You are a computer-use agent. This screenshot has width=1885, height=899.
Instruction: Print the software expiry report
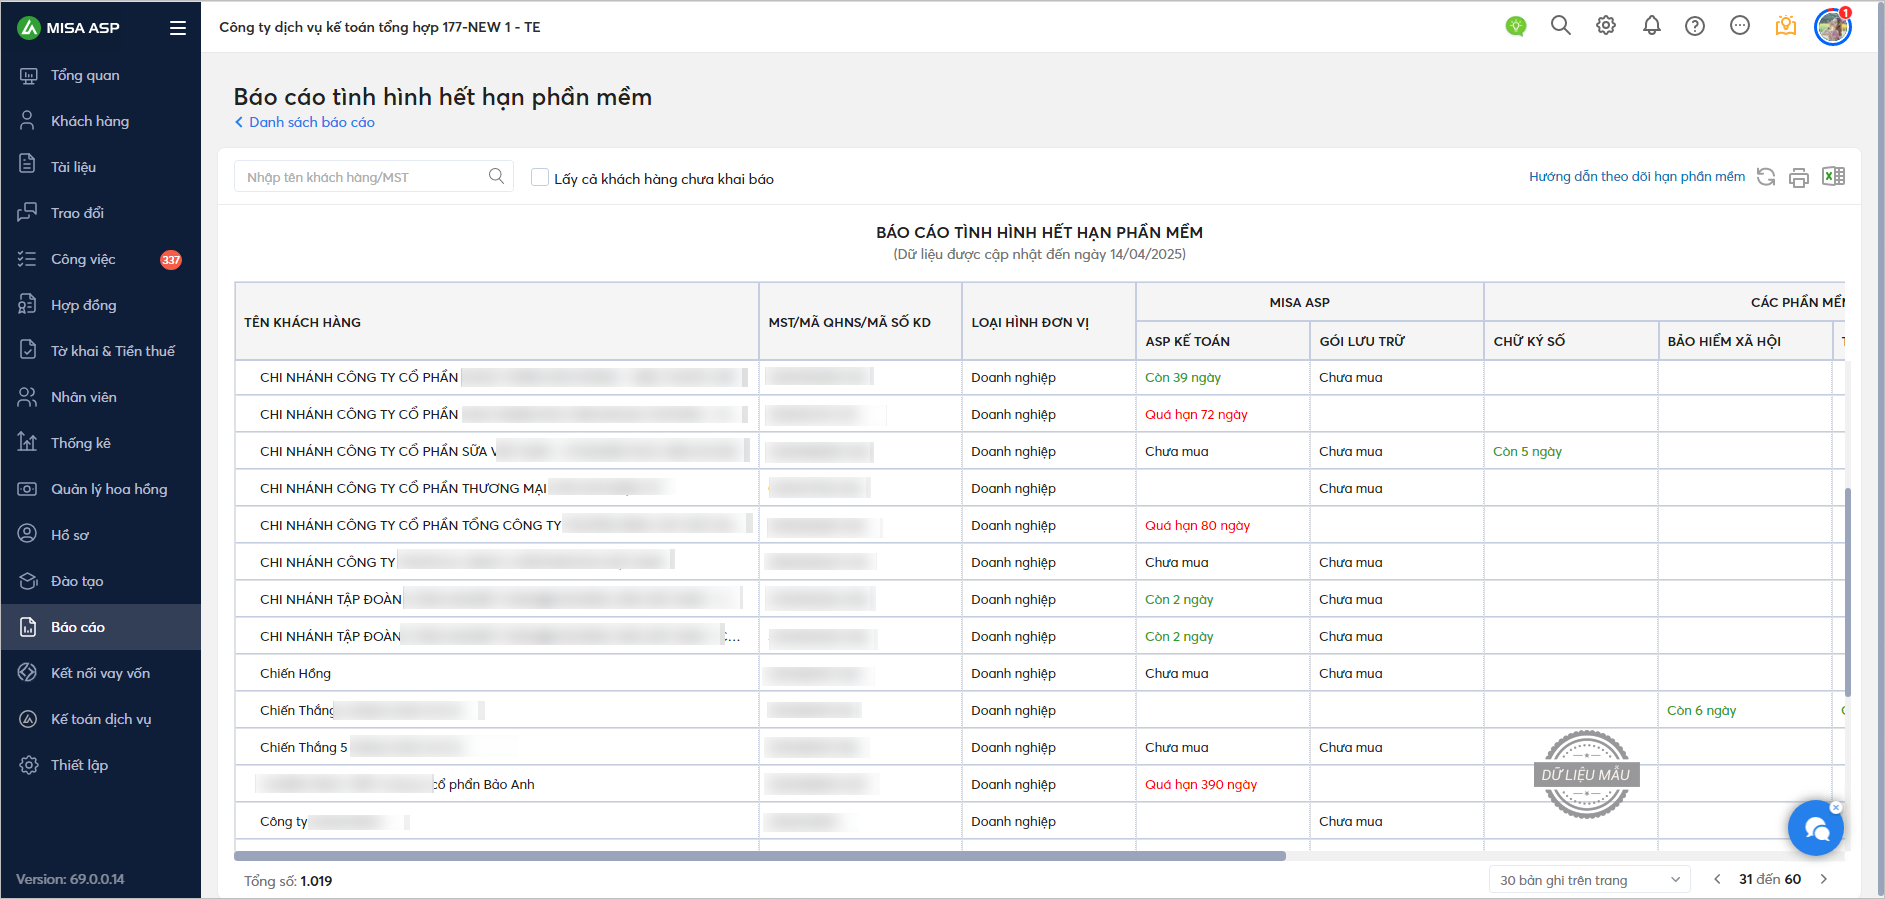pos(1799,177)
